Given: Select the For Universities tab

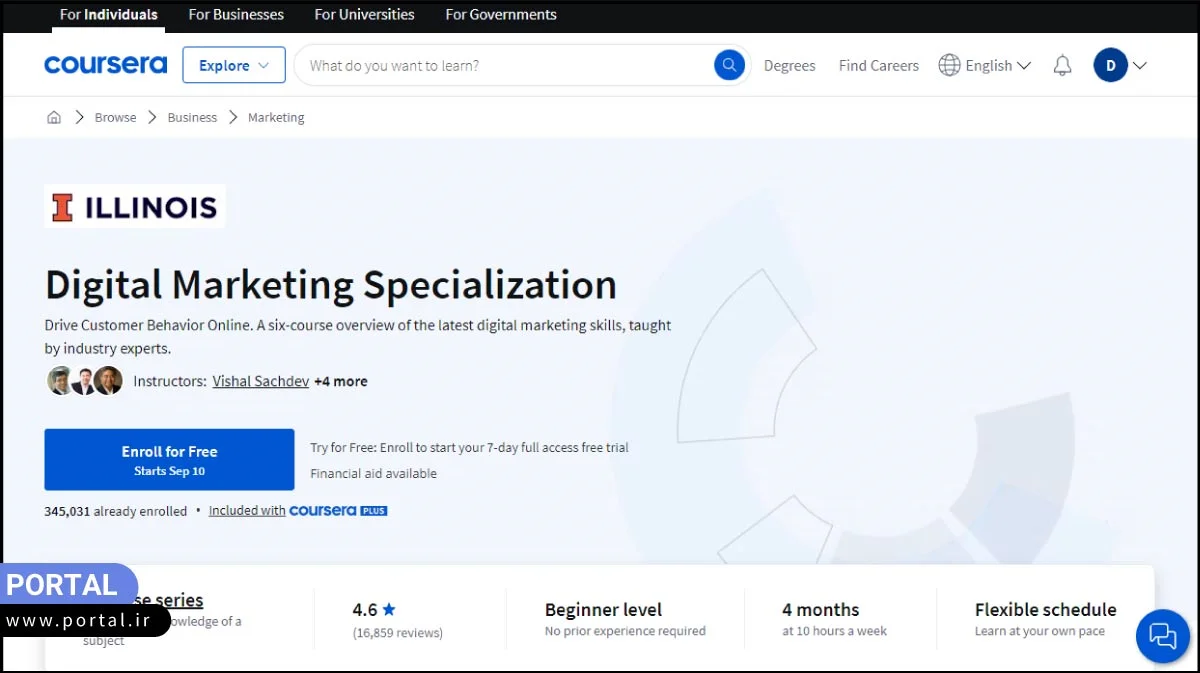Looking at the screenshot, I should coord(364,14).
